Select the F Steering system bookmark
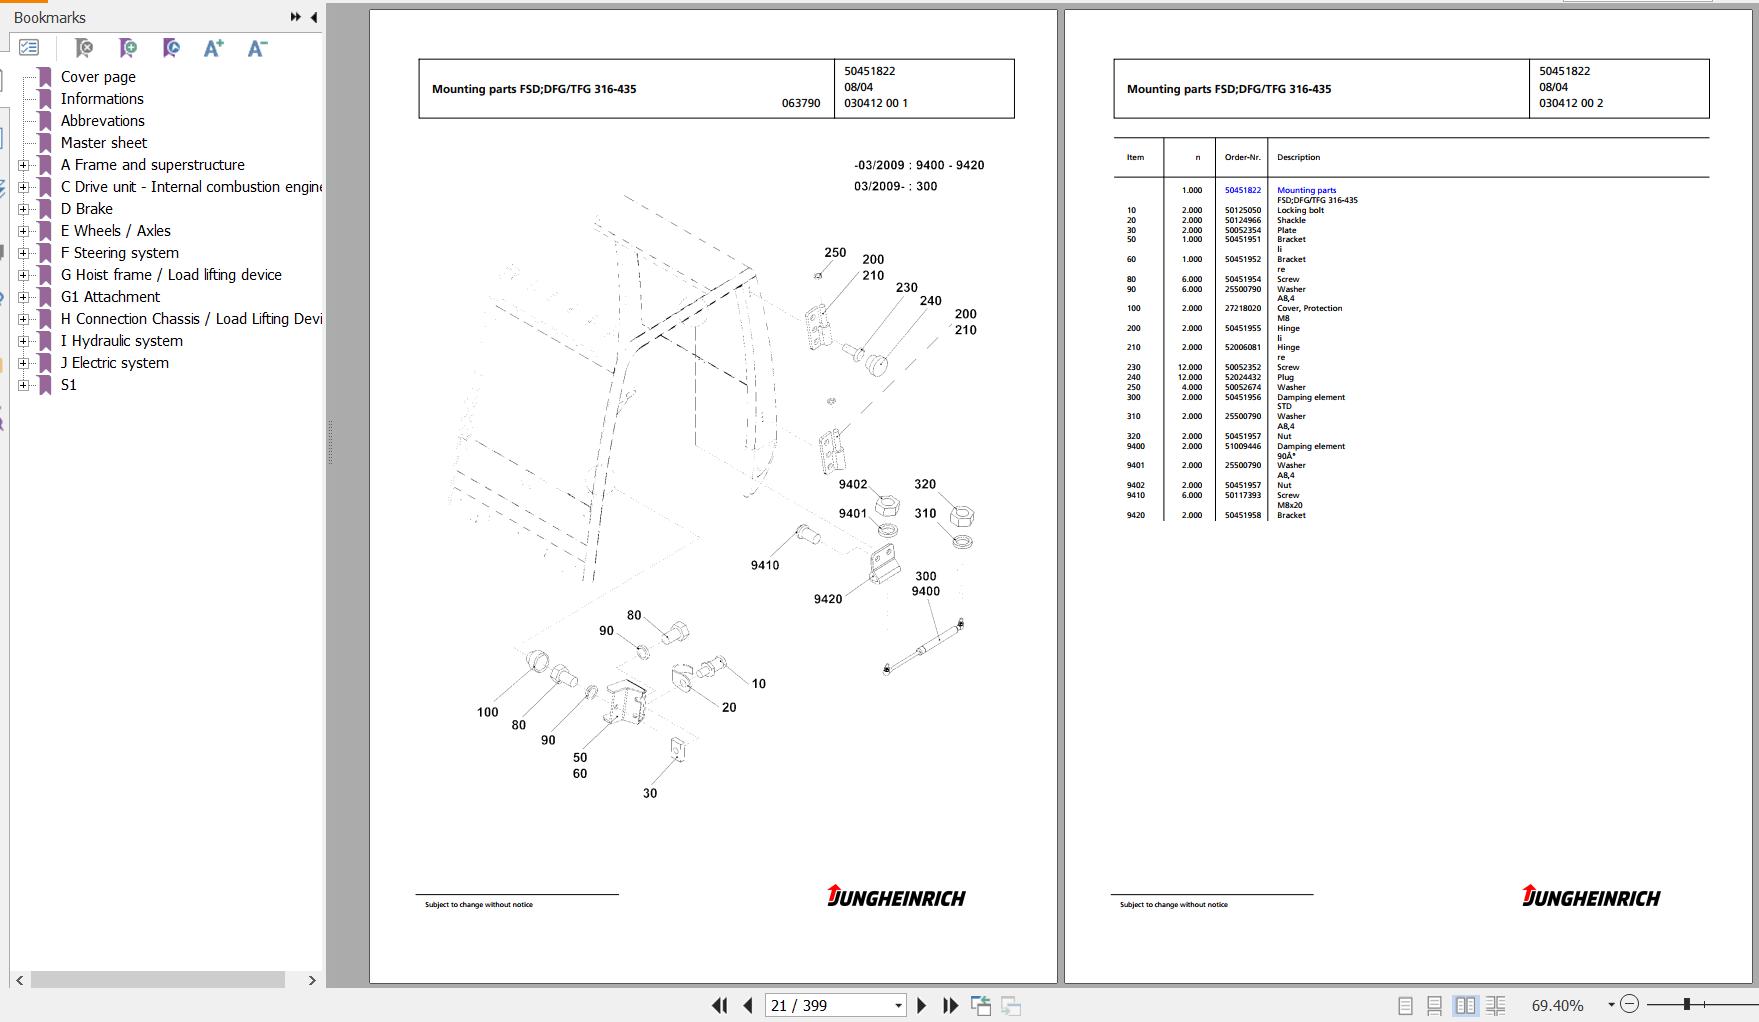Screen dimensions: 1759x1022 tap(120, 253)
